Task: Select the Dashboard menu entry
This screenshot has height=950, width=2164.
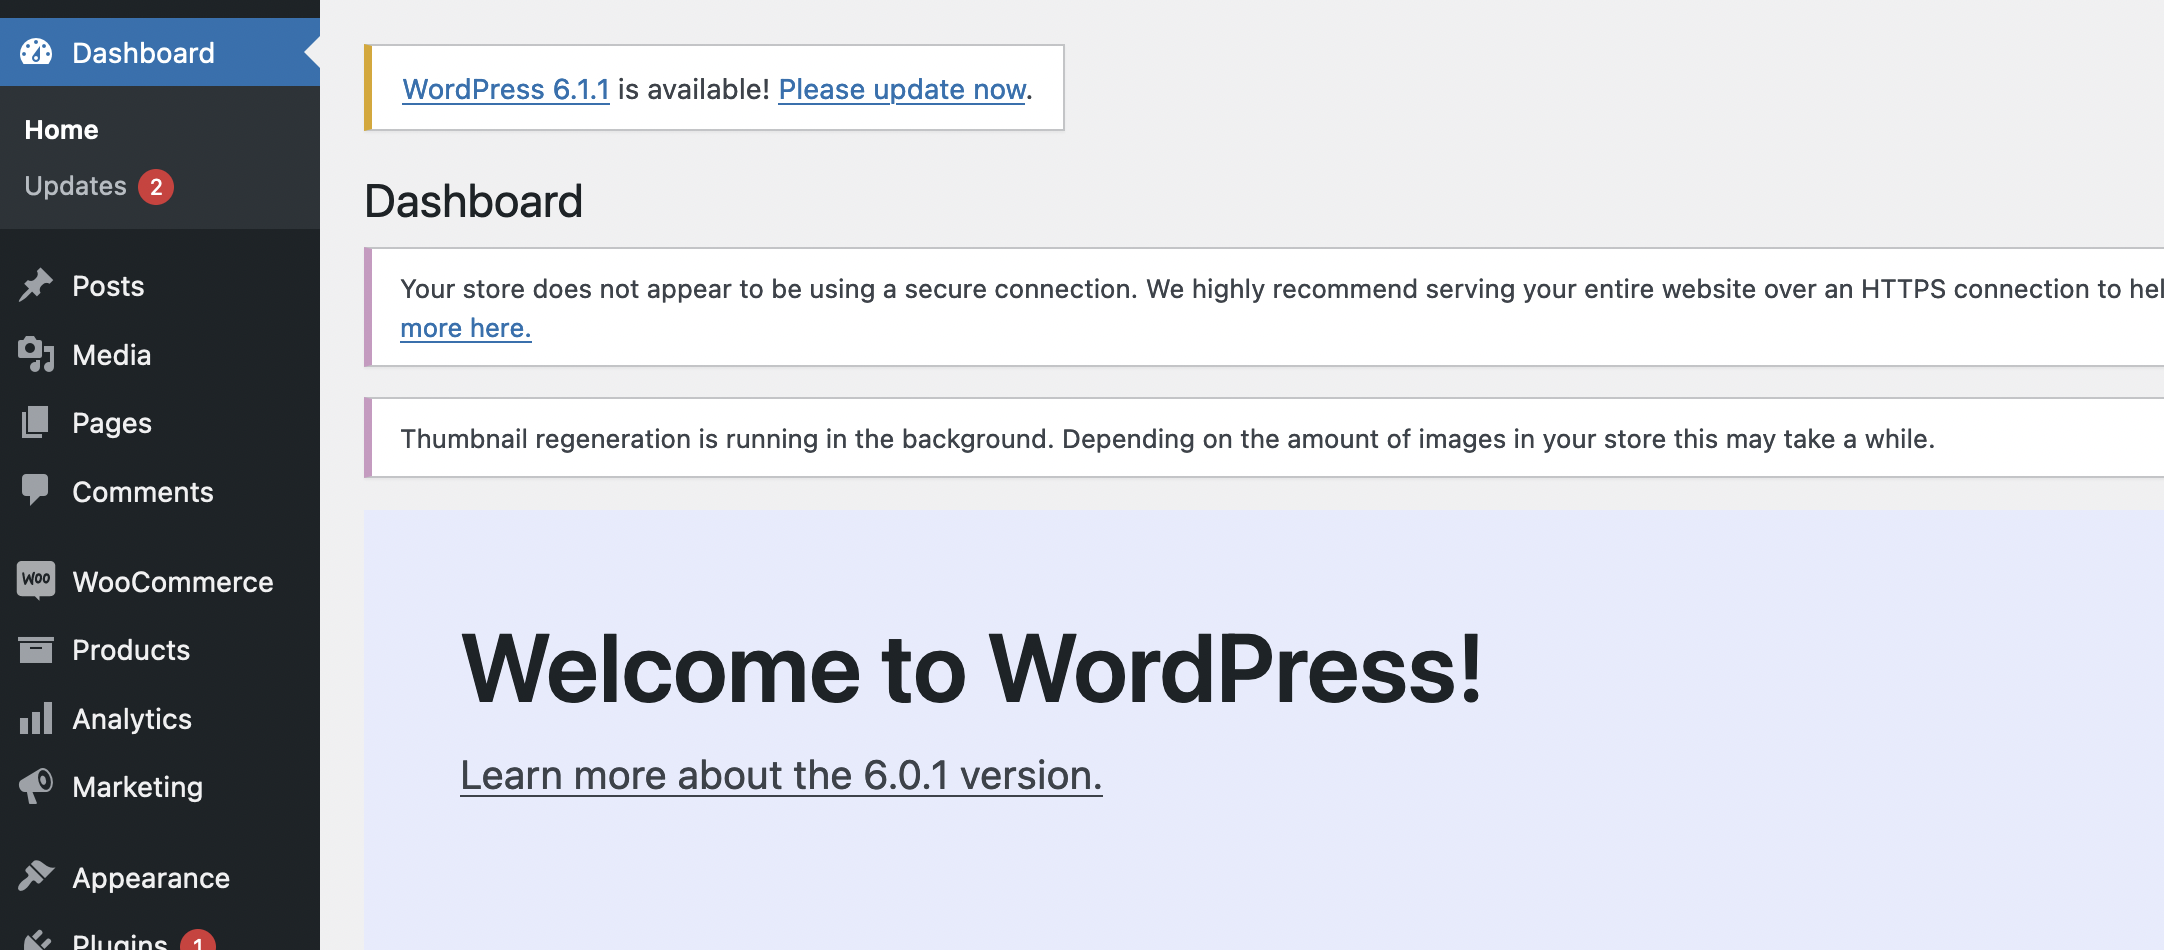Action: (142, 51)
